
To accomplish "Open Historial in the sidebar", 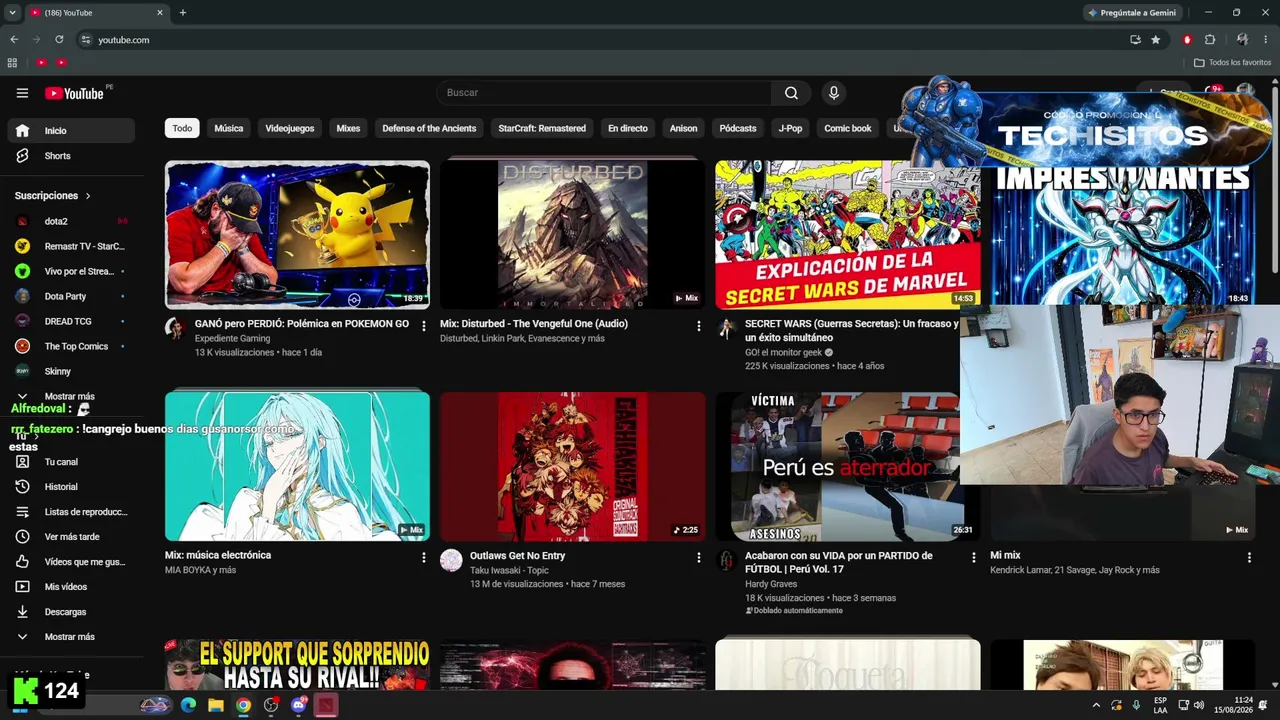I will [70, 487].
